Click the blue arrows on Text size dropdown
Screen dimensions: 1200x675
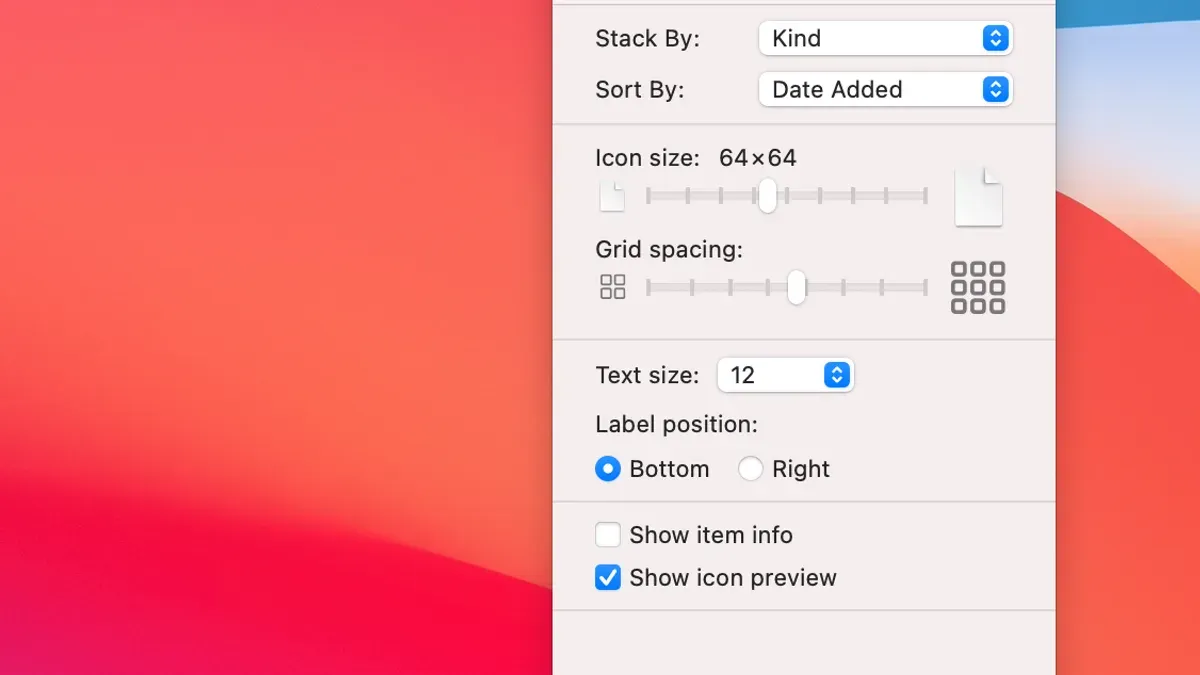coord(837,375)
